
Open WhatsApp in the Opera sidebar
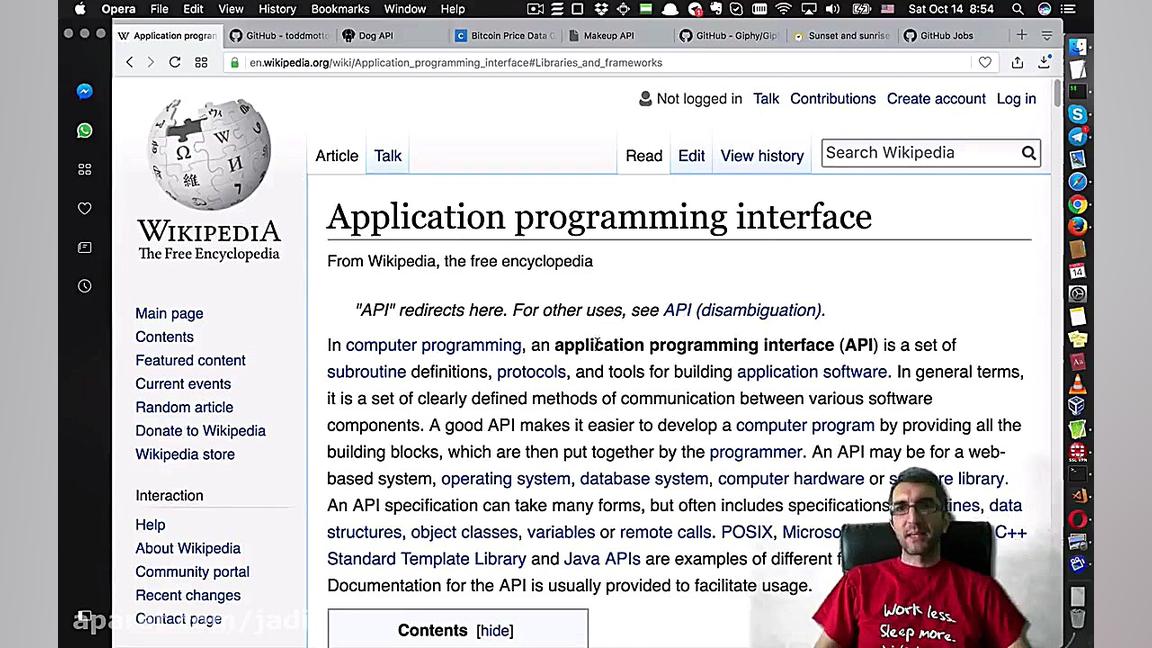pyautogui.click(x=85, y=130)
